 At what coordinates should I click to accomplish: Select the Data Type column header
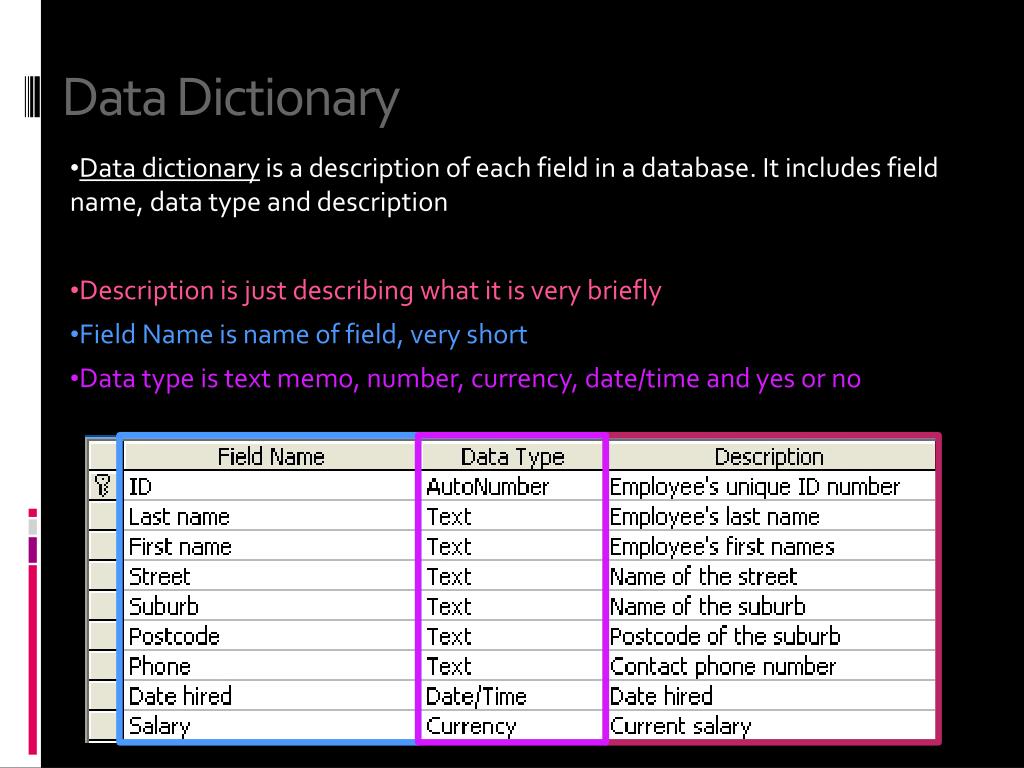point(512,456)
